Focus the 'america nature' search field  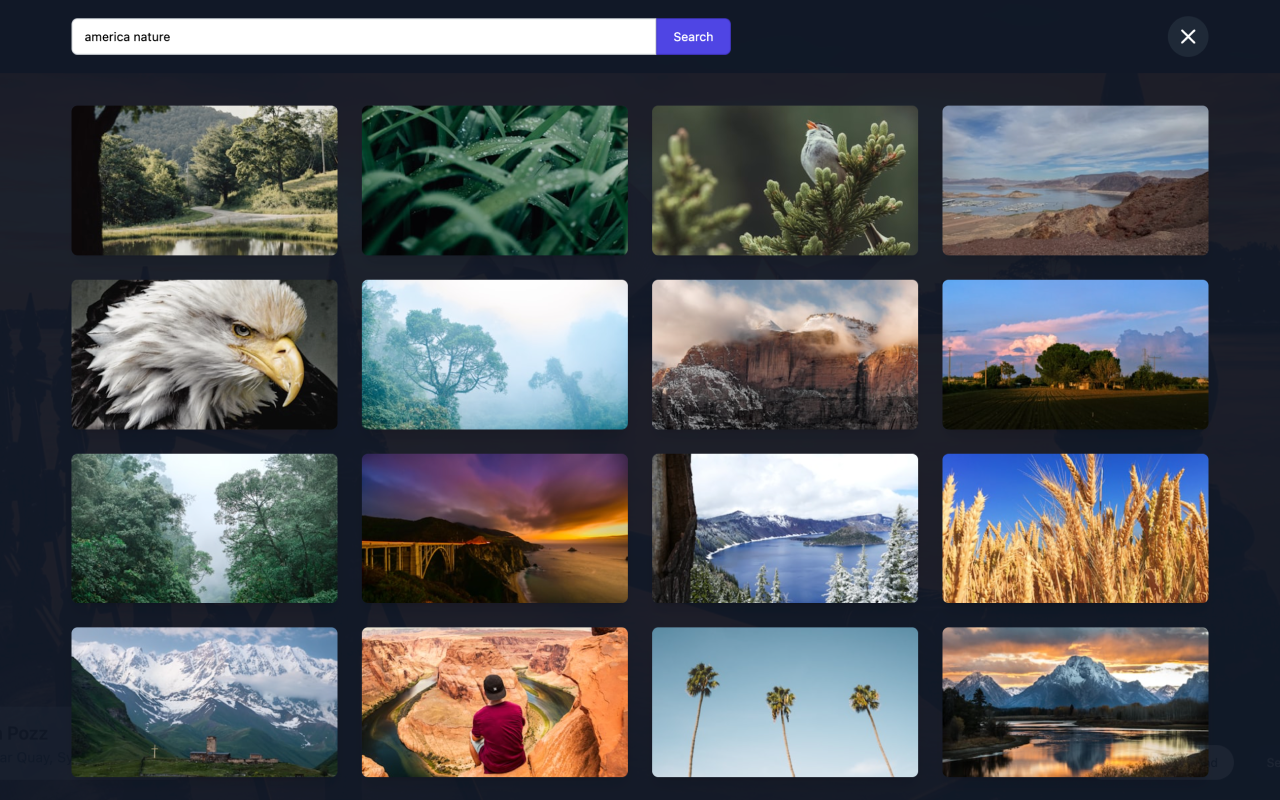(x=364, y=37)
